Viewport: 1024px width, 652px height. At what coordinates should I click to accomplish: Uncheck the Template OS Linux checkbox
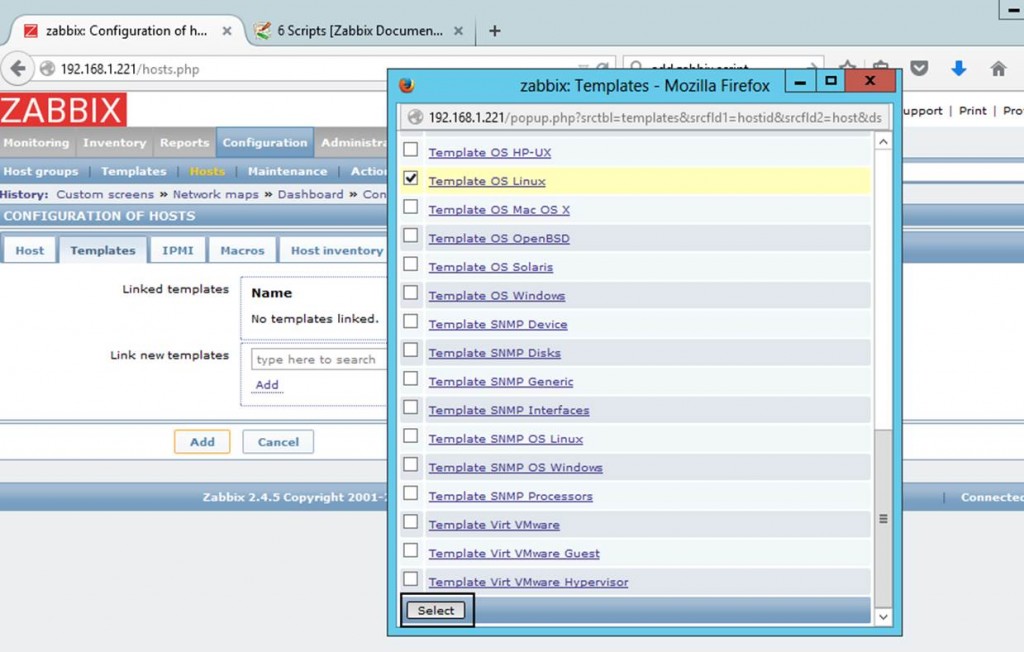point(410,179)
